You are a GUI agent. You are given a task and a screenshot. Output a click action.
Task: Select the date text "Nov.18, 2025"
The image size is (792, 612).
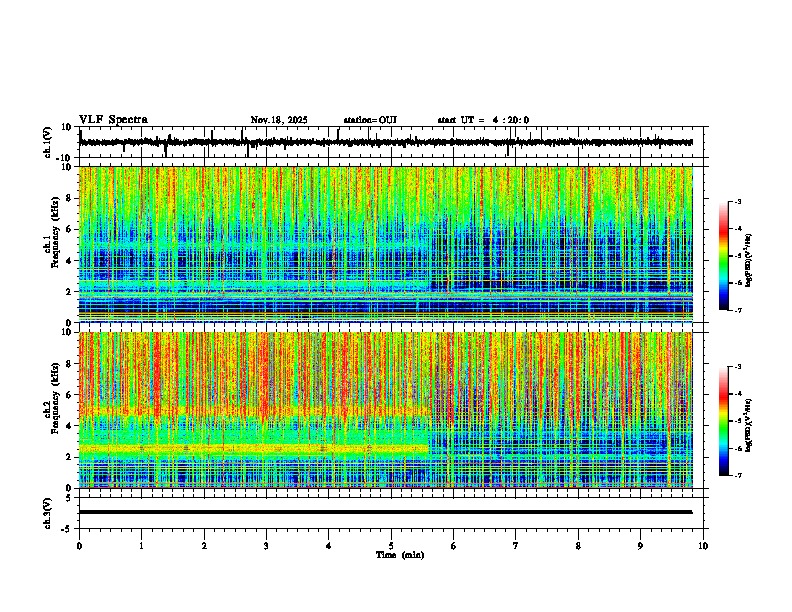click(279, 120)
